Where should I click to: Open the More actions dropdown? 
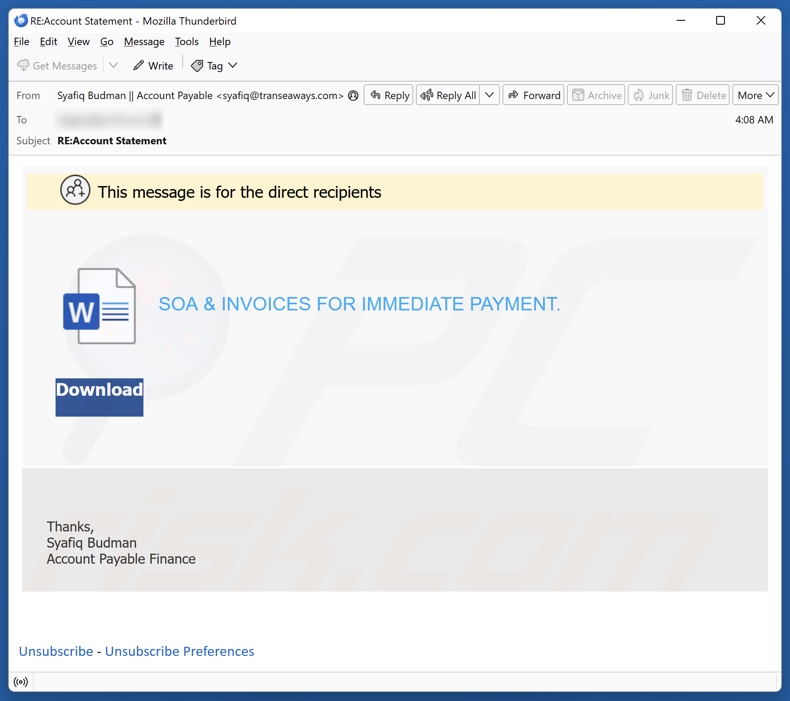pyautogui.click(x=755, y=96)
